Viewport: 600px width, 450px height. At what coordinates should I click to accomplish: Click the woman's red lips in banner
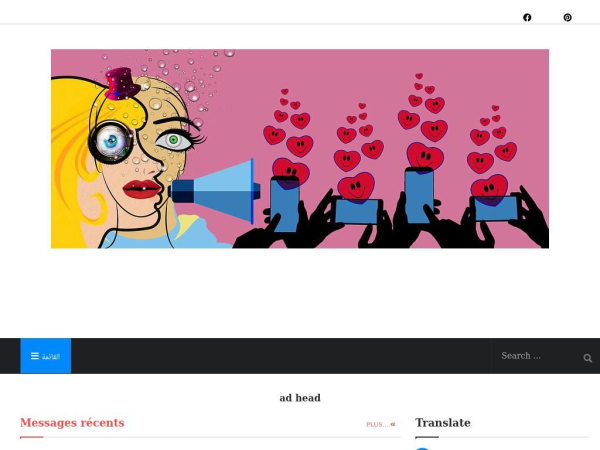pos(141,189)
